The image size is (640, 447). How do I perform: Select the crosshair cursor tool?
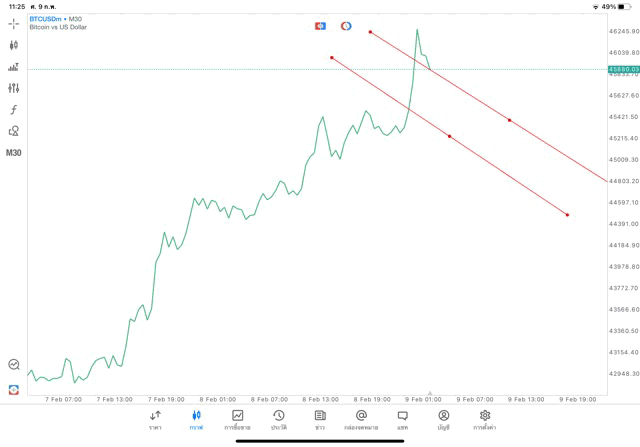[14, 23]
